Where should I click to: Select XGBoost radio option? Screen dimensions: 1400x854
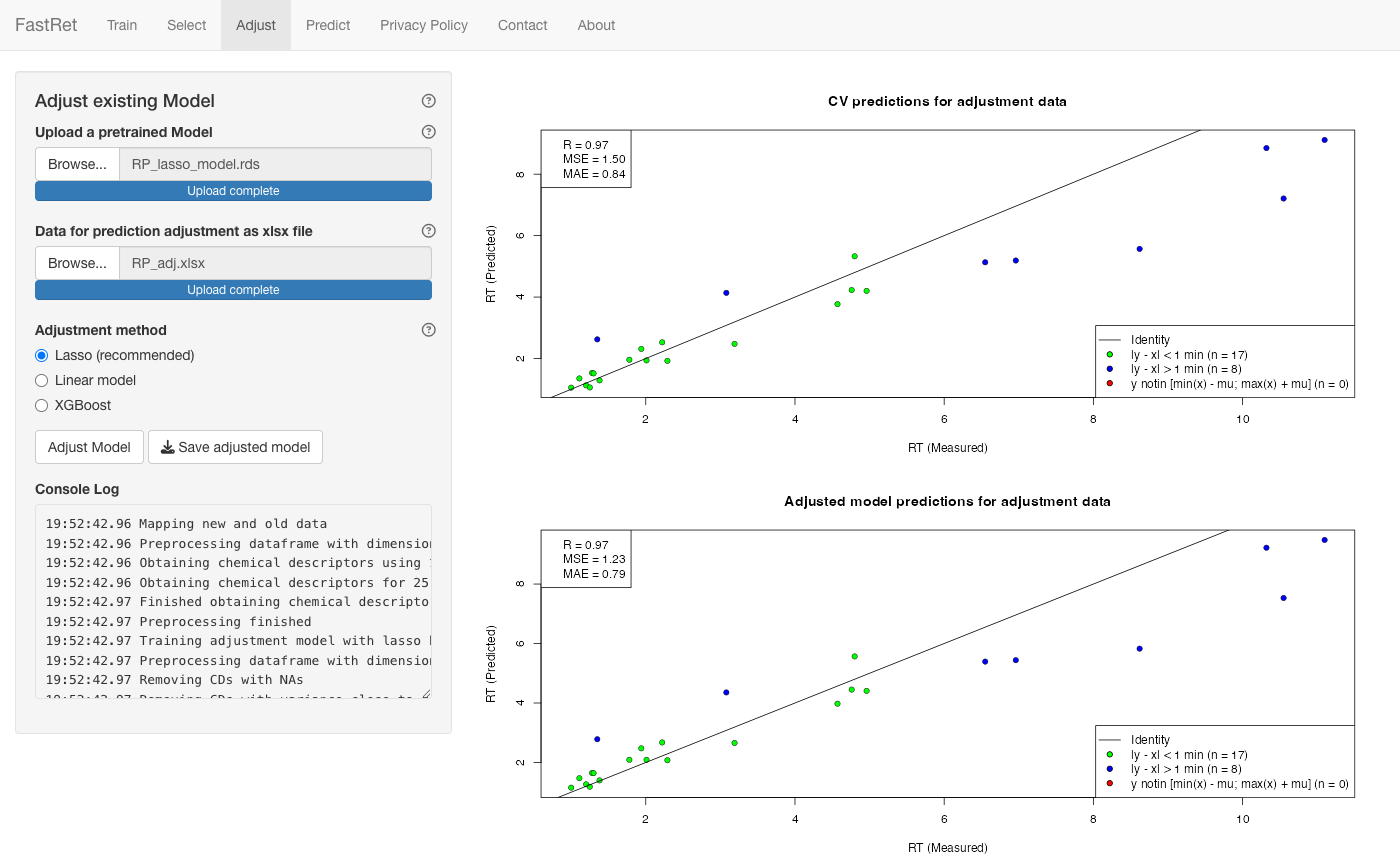coord(42,405)
